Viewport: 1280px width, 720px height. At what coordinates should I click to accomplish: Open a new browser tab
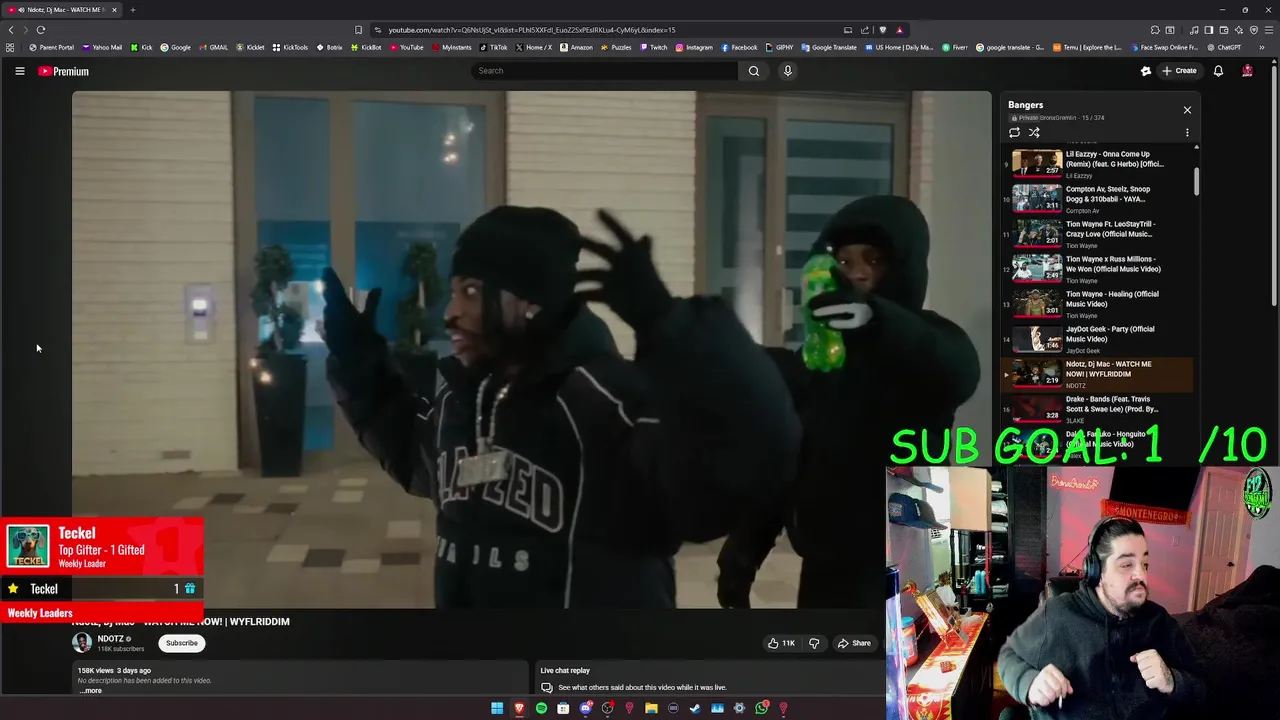pyautogui.click(x=132, y=10)
